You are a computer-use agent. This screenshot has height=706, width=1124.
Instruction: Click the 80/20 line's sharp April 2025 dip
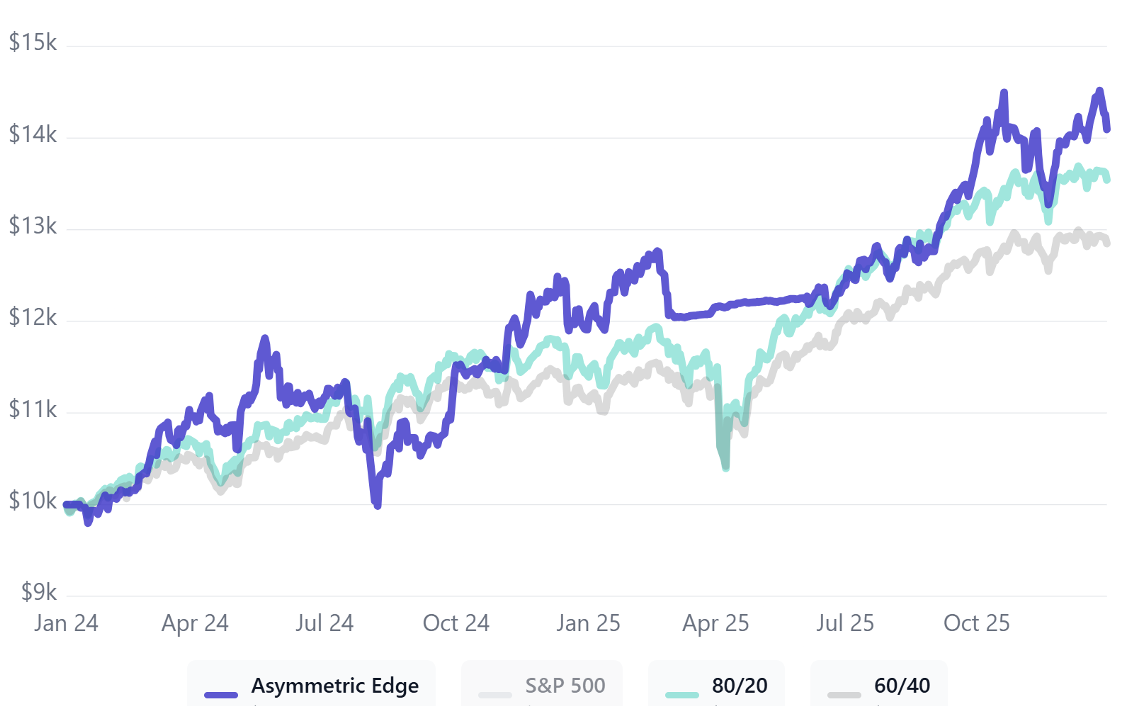(x=724, y=465)
